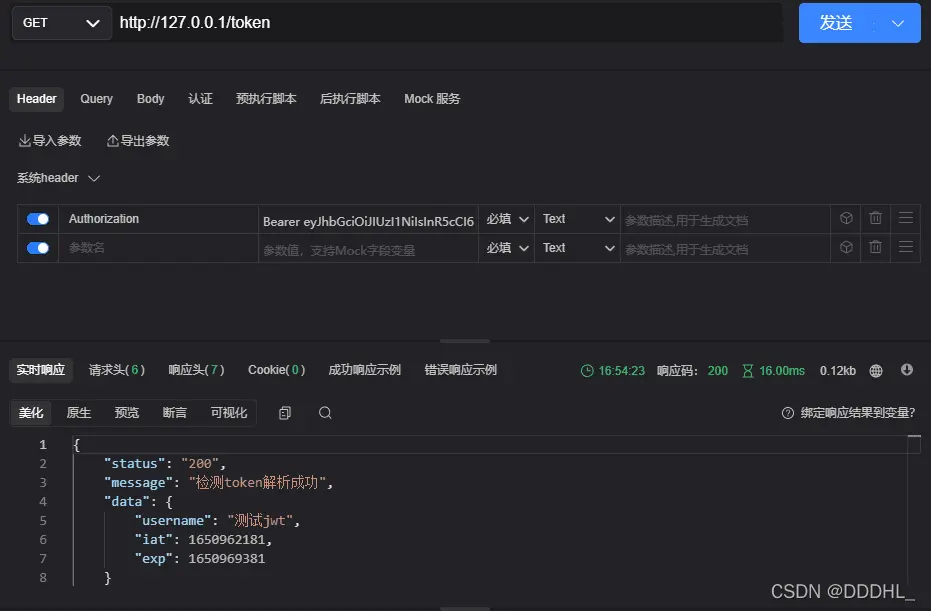Open the Text type dropdown for Authorization

(577, 218)
